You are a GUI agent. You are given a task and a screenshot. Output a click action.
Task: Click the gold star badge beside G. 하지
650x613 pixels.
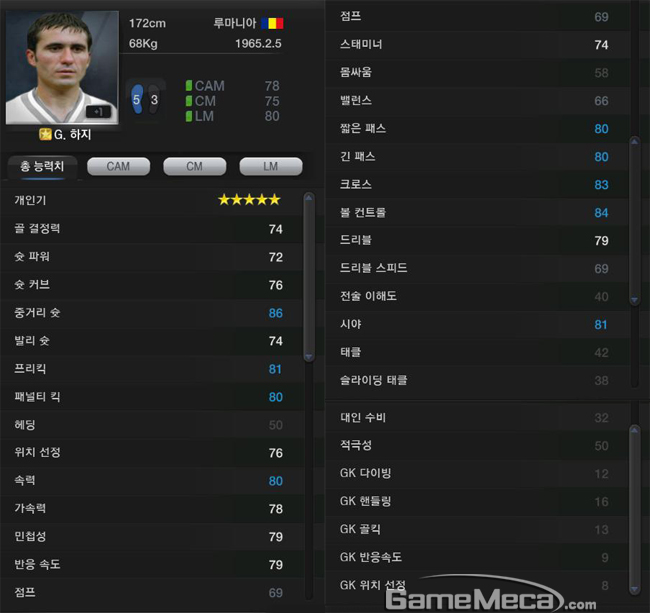pyautogui.click(x=45, y=134)
